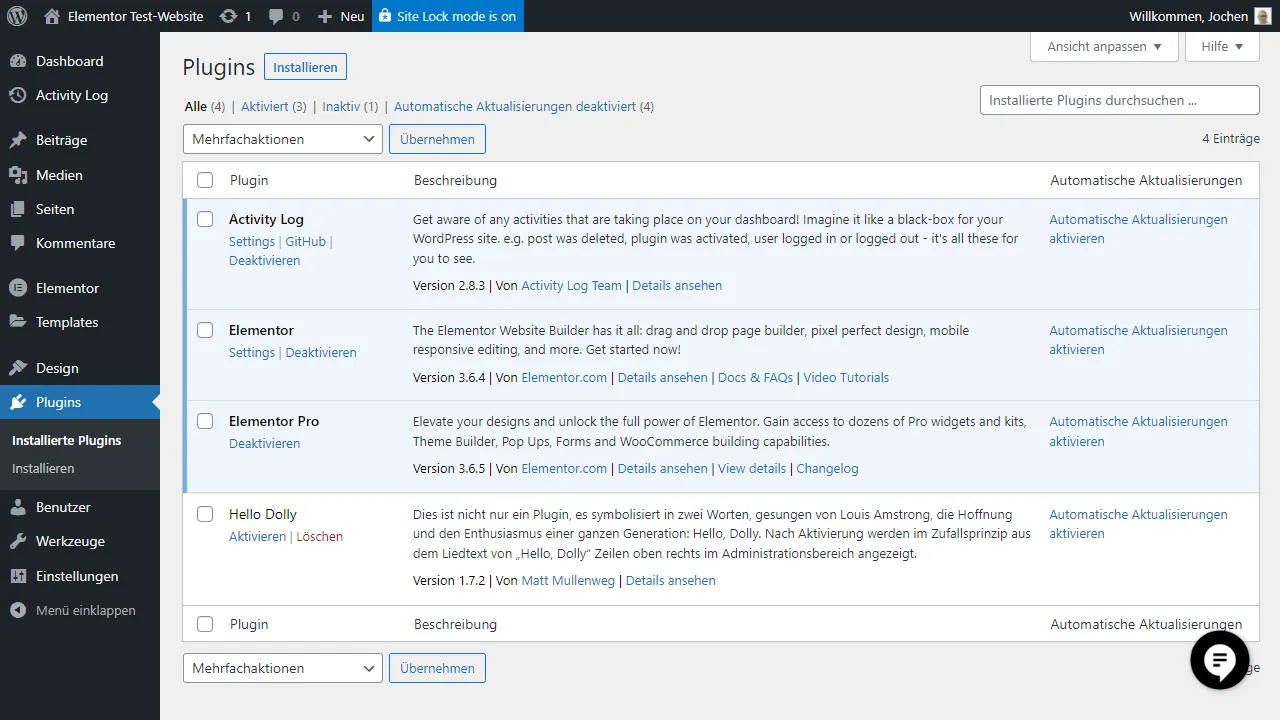Check the Elementor Pro plugin checkbox

tap(205, 421)
